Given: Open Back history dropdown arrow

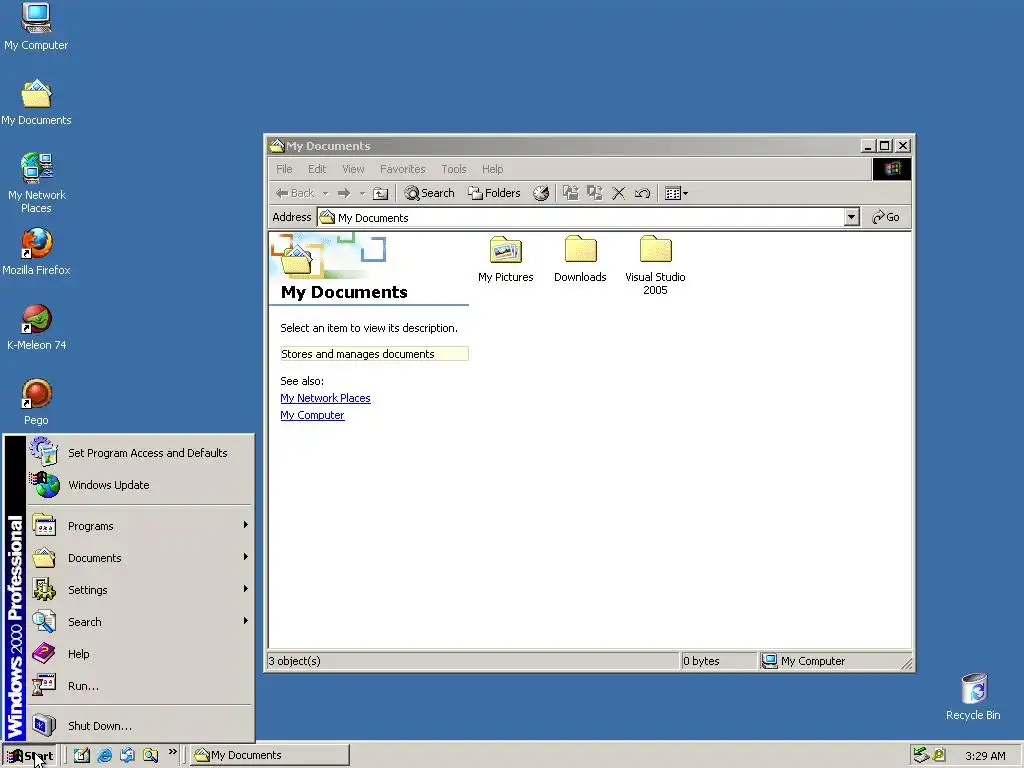Looking at the screenshot, I should [x=325, y=193].
